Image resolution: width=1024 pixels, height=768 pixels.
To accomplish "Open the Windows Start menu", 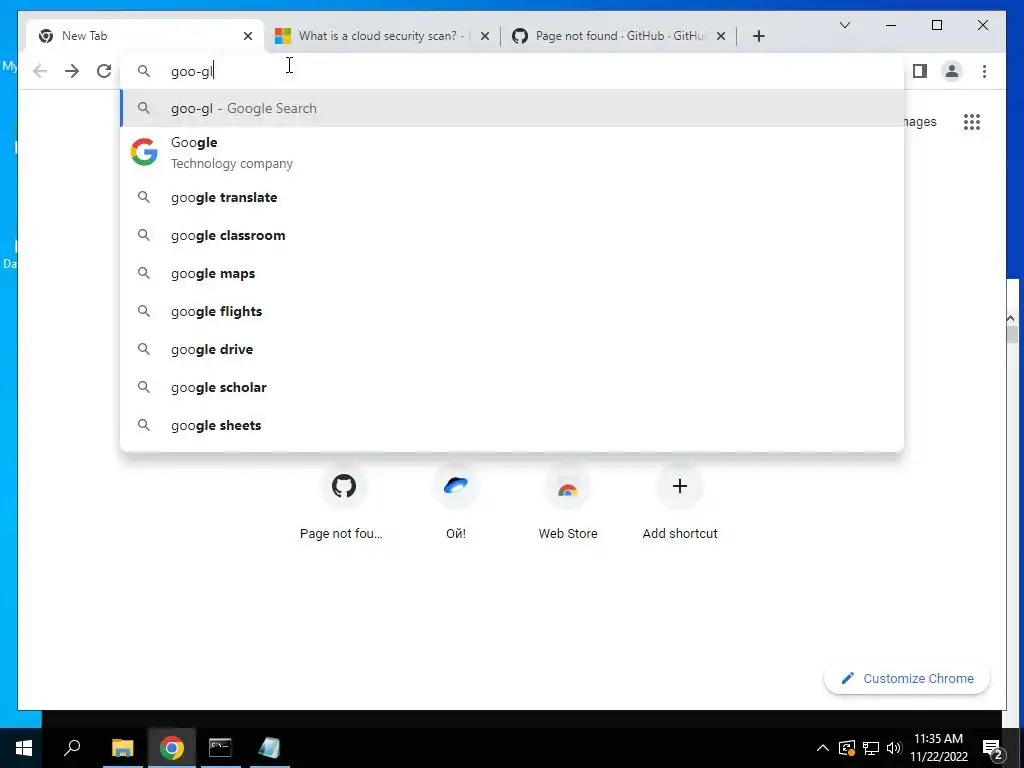I will coord(24,748).
